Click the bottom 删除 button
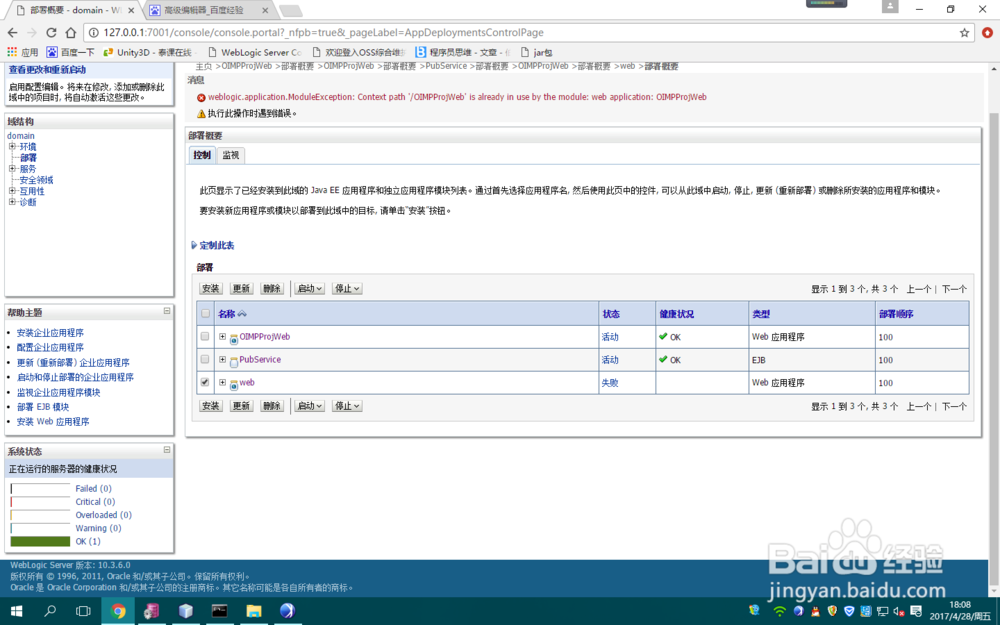Viewport: 1000px width, 625px height. point(272,406)
